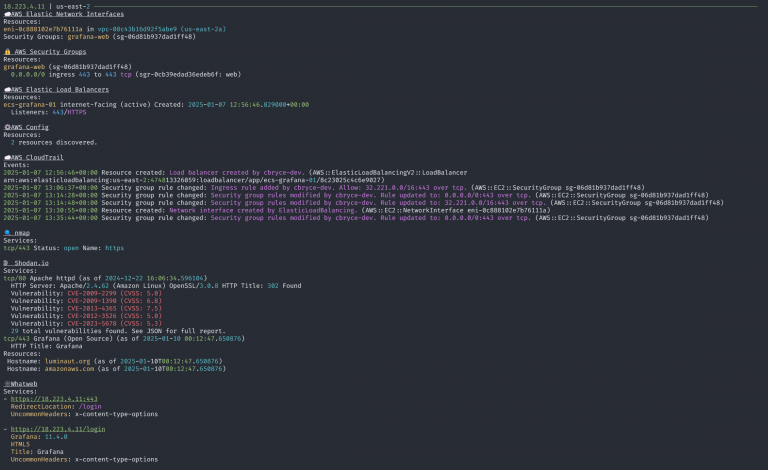Image resolution: width=768 pixels, height=470 pixels.
Task: Click the 'HTTP Title: Grafana' line
Action: pos(47,346)
